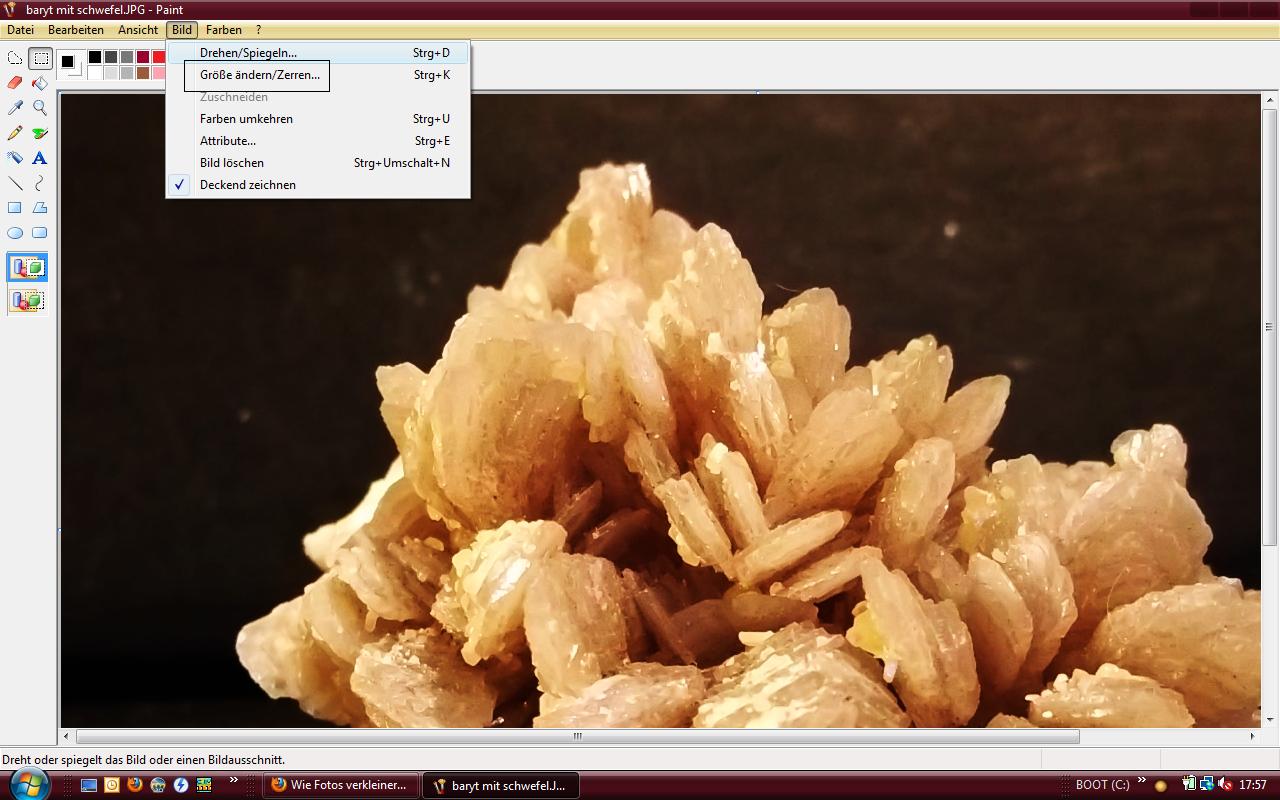Screen dimensions: 1280x800
Task: Switch to transparent selection mode option
Action: coord(27,300)
